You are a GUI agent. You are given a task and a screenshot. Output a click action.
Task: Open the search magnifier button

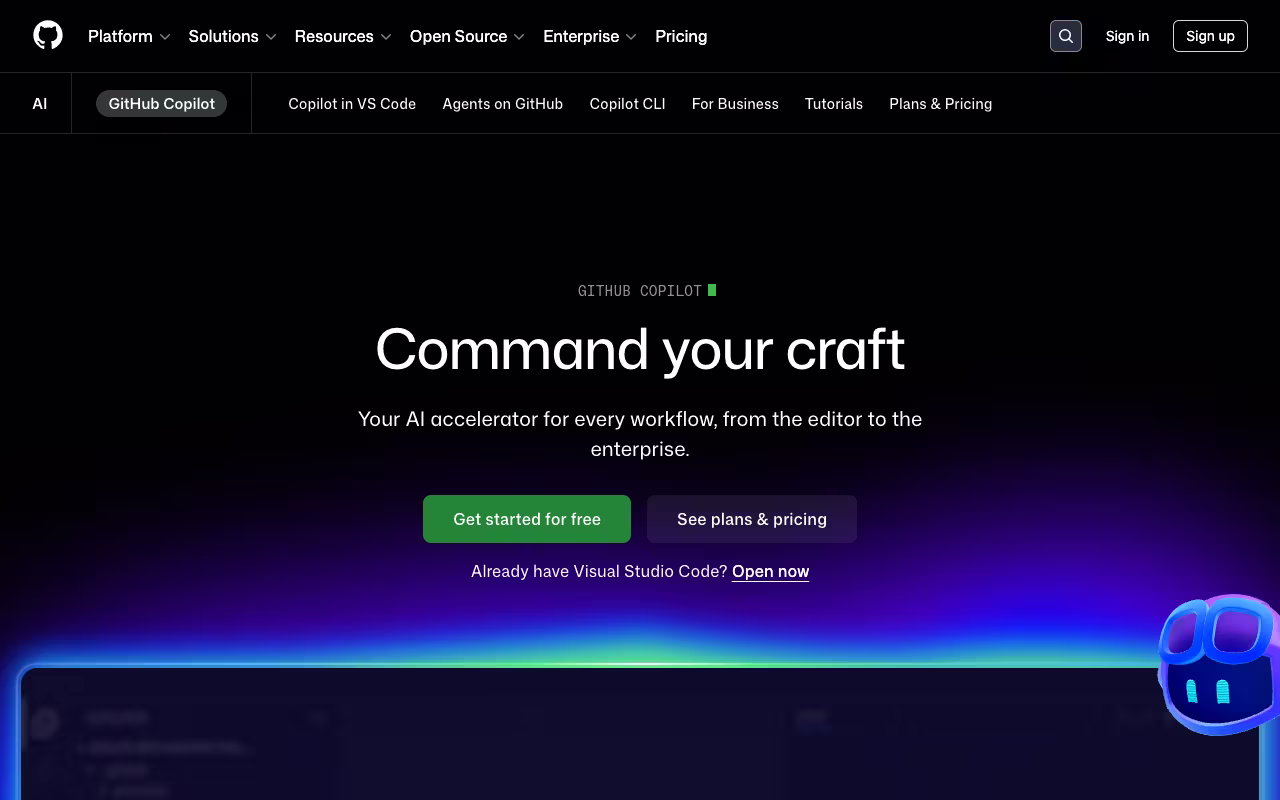tap(1066, 36)
